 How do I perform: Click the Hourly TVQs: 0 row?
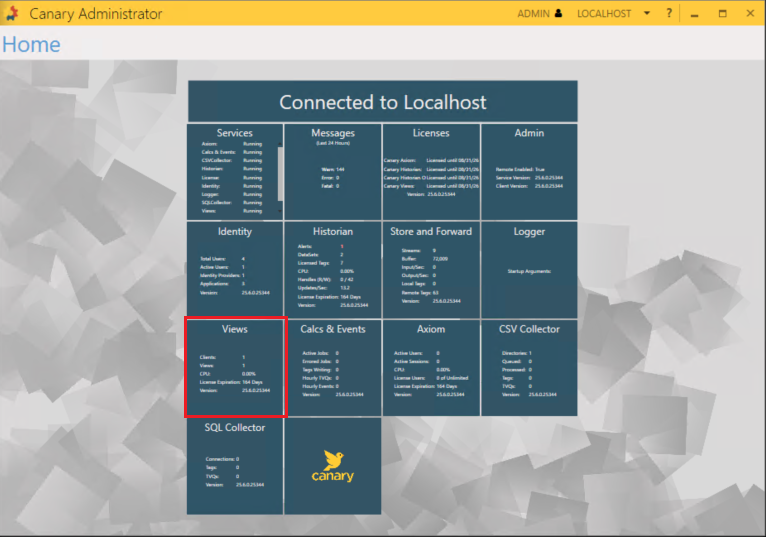tap(320, 378)
